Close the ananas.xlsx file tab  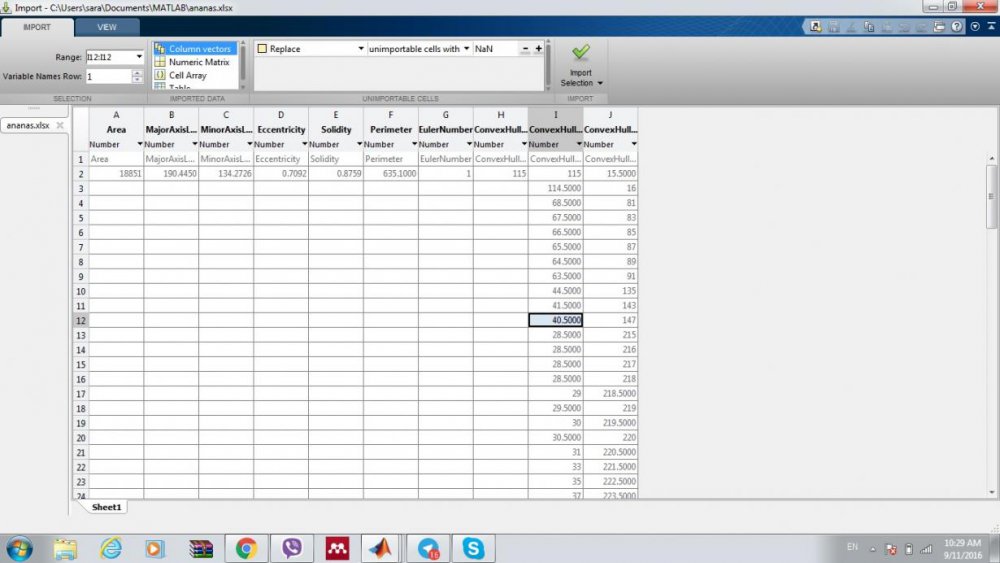(60, 126)
